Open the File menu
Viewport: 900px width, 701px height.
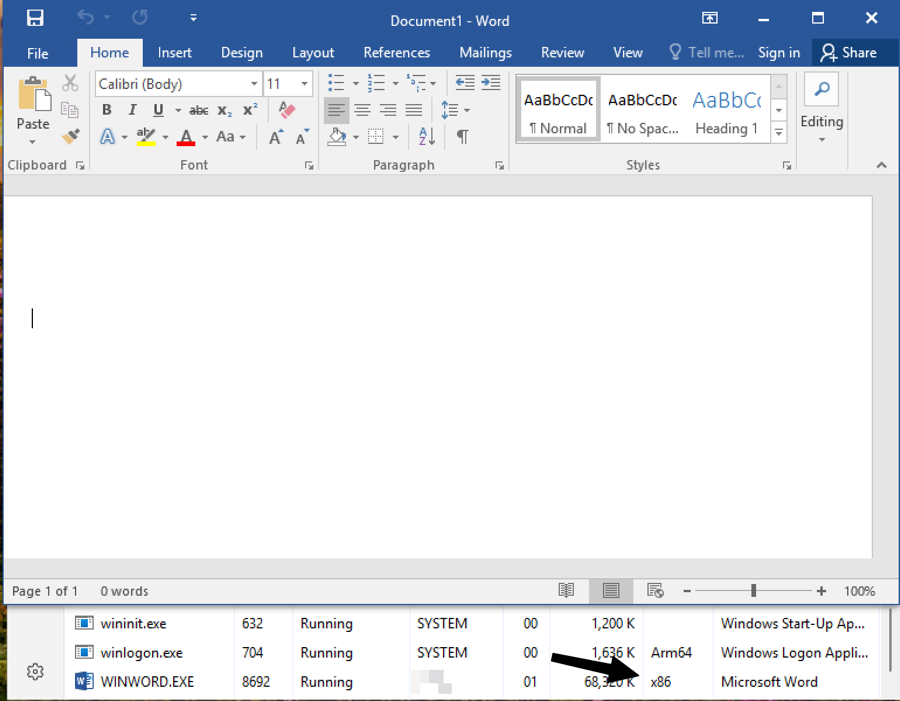point(37,53)
